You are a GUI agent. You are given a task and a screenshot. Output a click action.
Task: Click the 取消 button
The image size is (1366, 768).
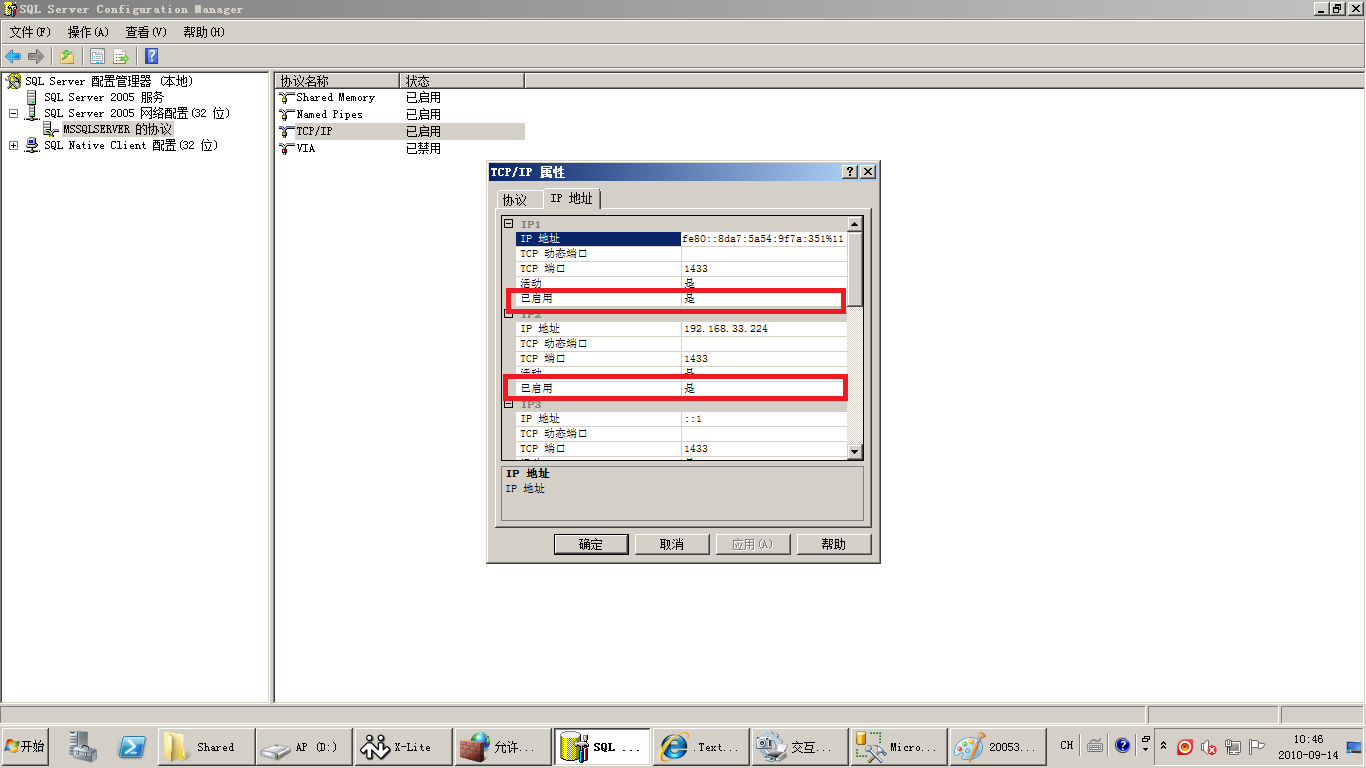pos(672,544)
